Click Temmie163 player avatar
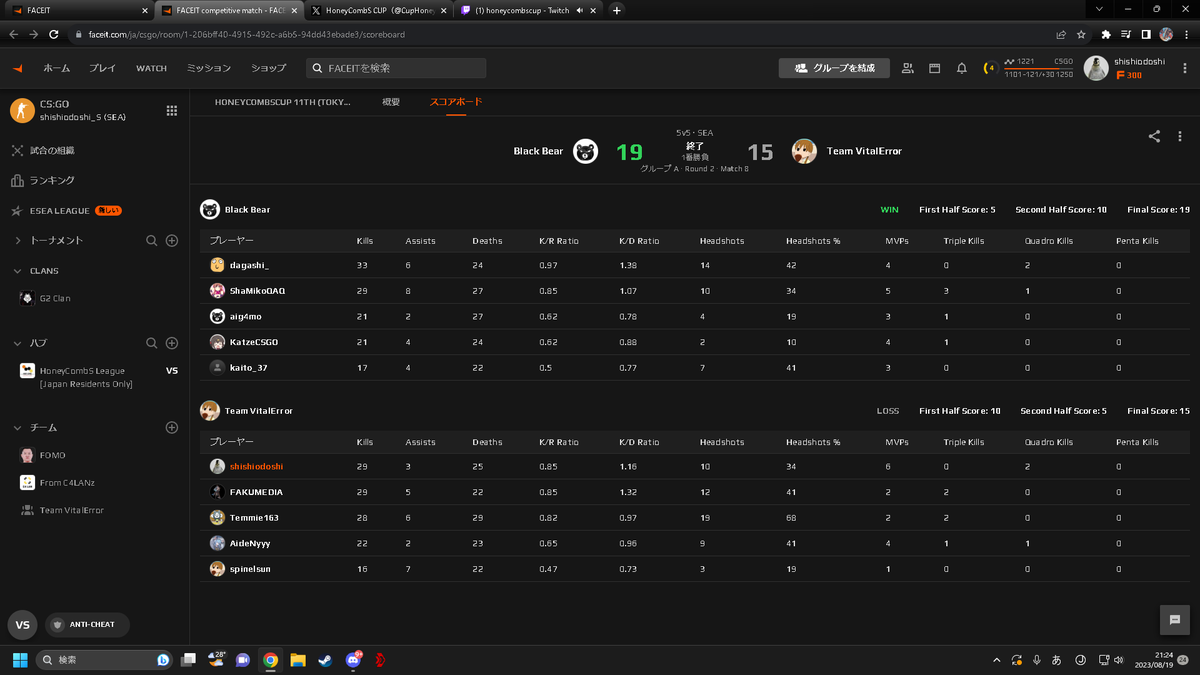This screenshot has width=1200, height=675. click(x=217, y=517)
